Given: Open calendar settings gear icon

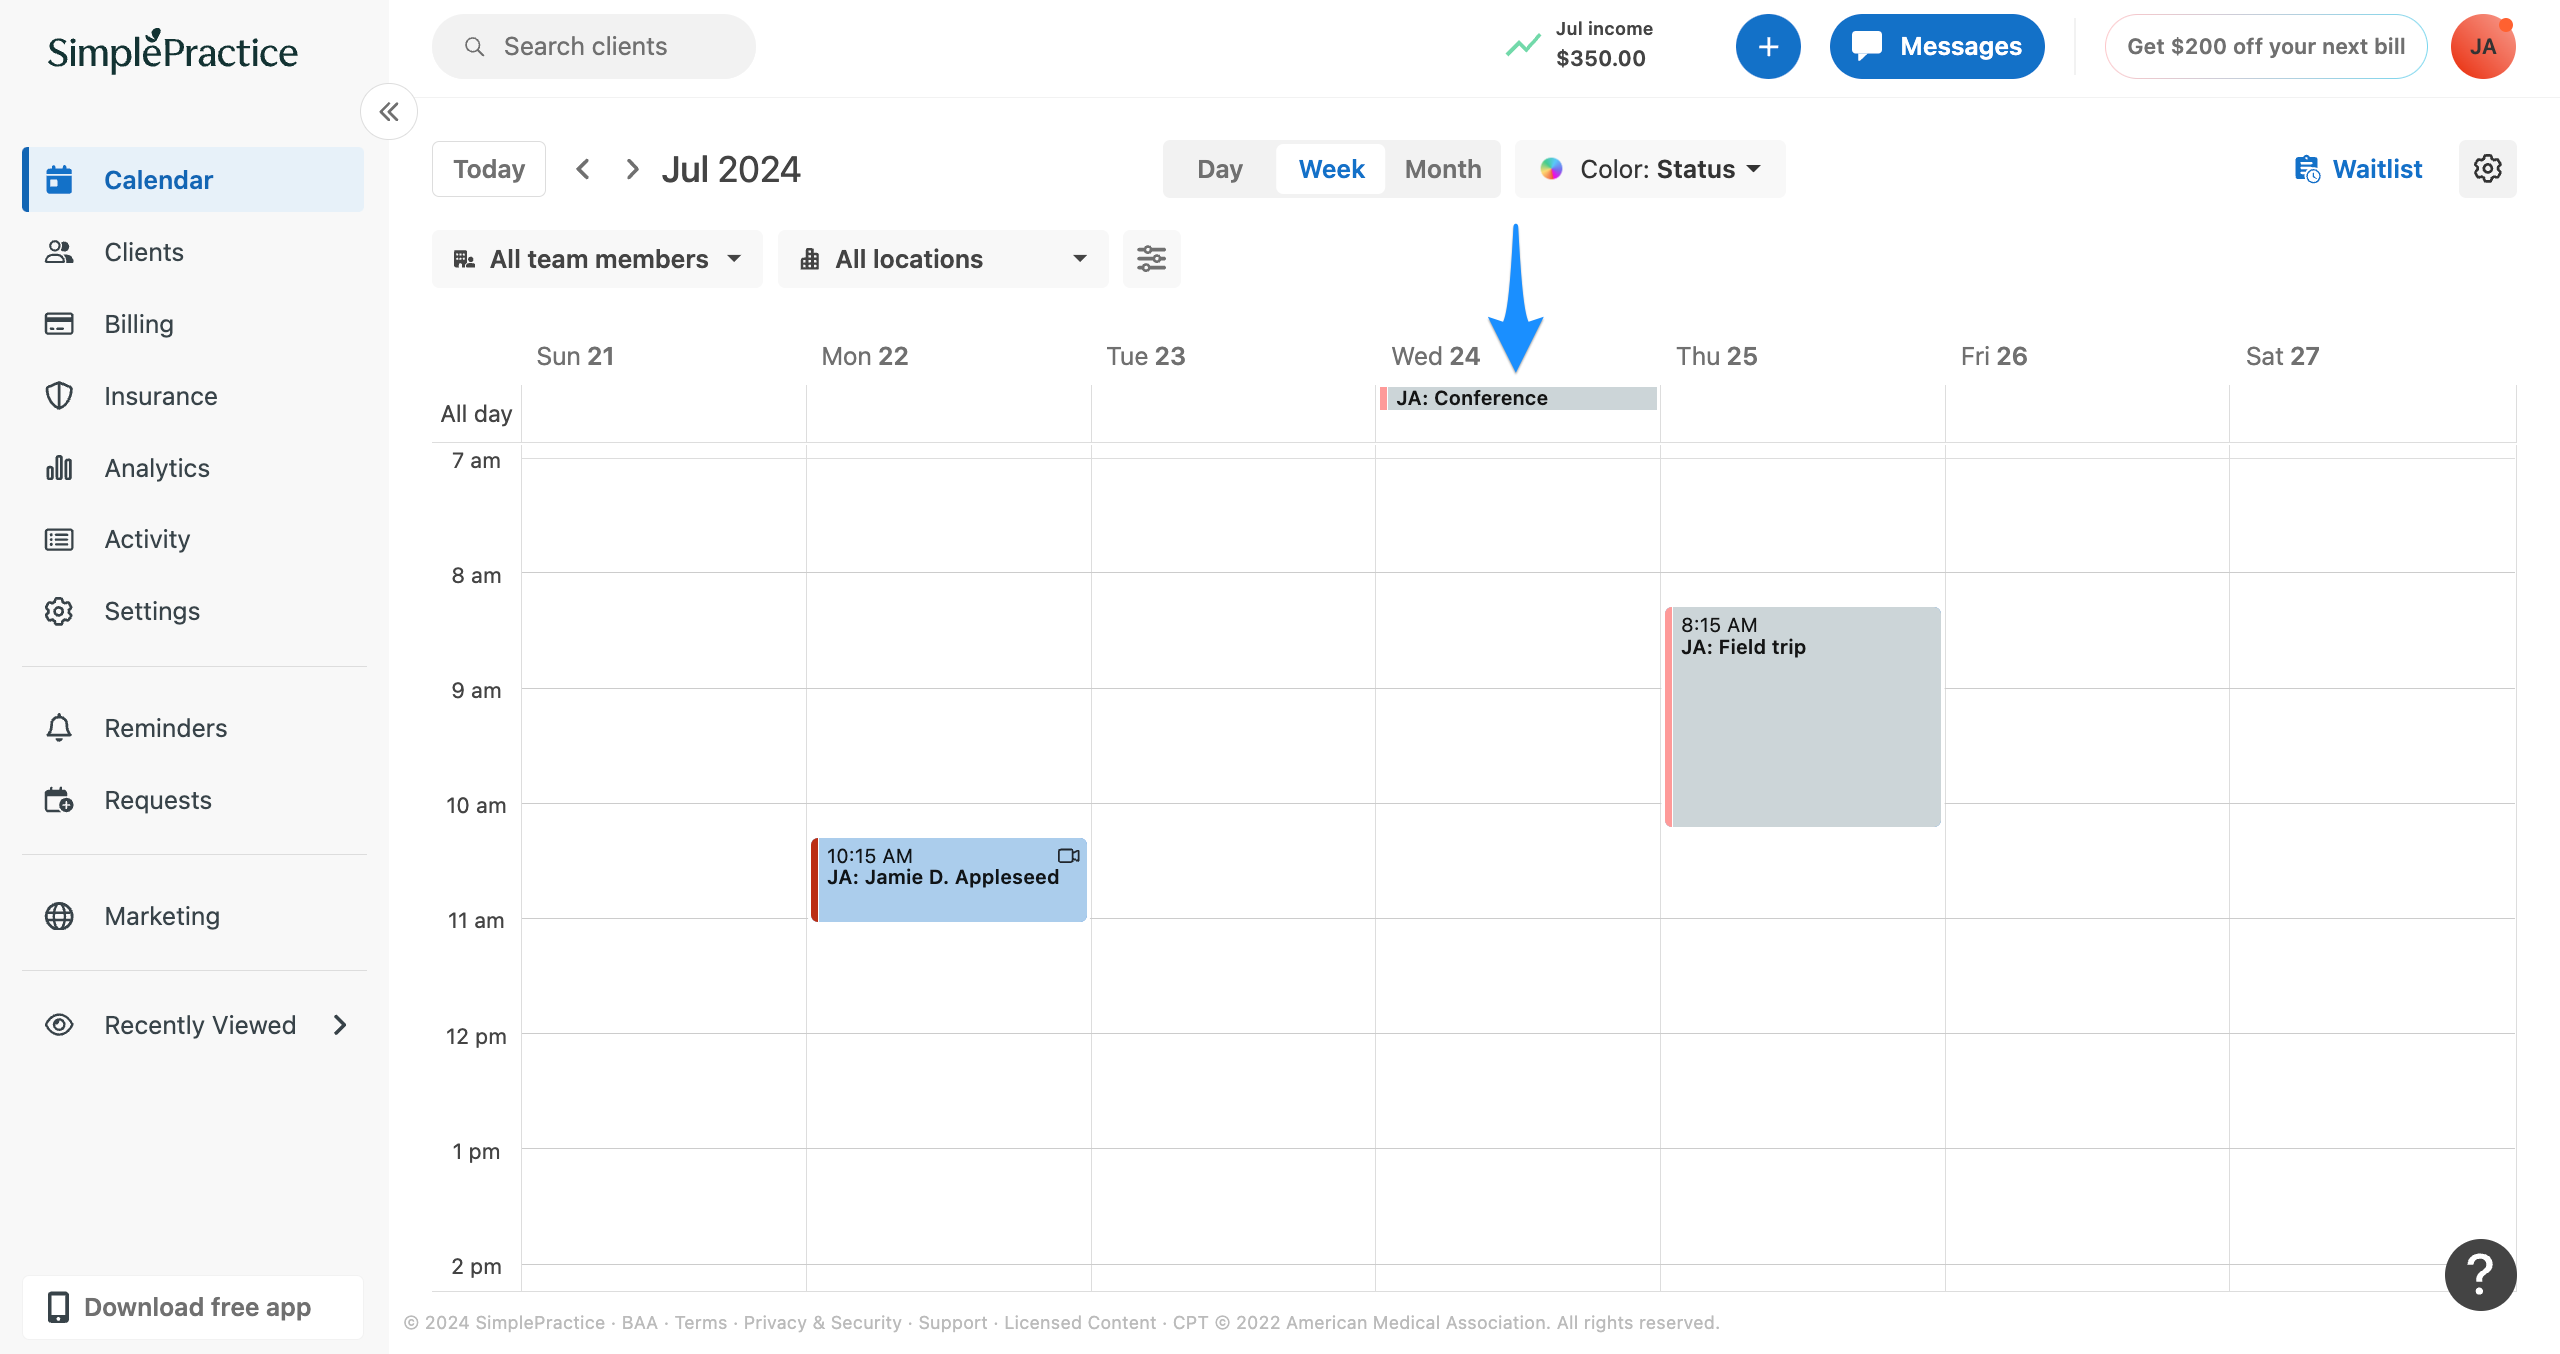Looking at the screenshot, I should tap(2488, 169).
